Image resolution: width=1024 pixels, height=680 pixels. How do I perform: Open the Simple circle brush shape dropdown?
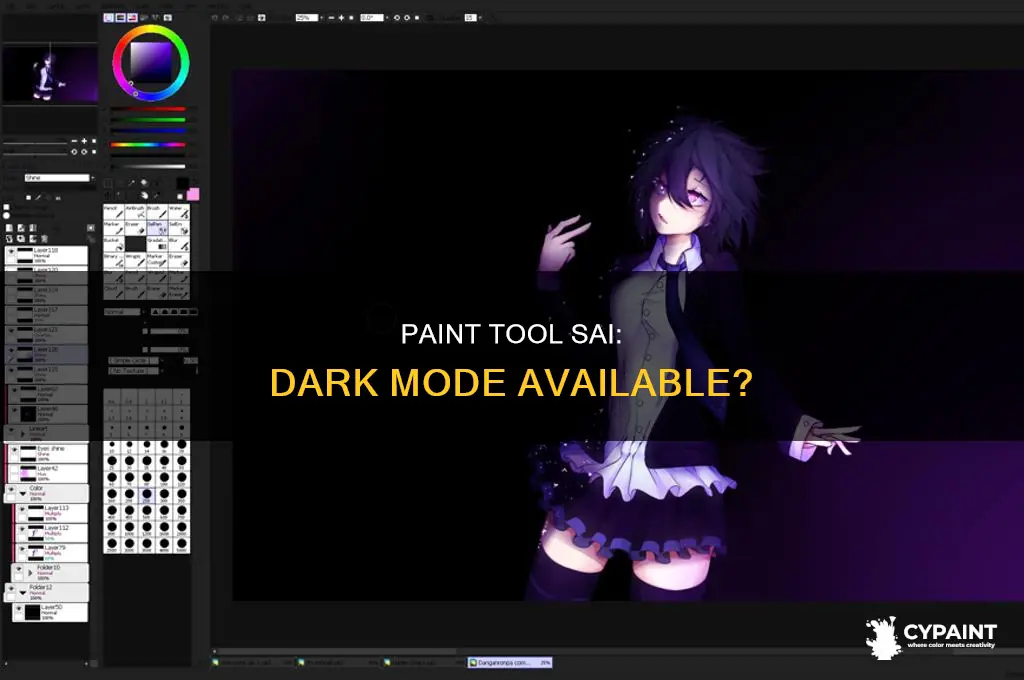click(135, 361)
